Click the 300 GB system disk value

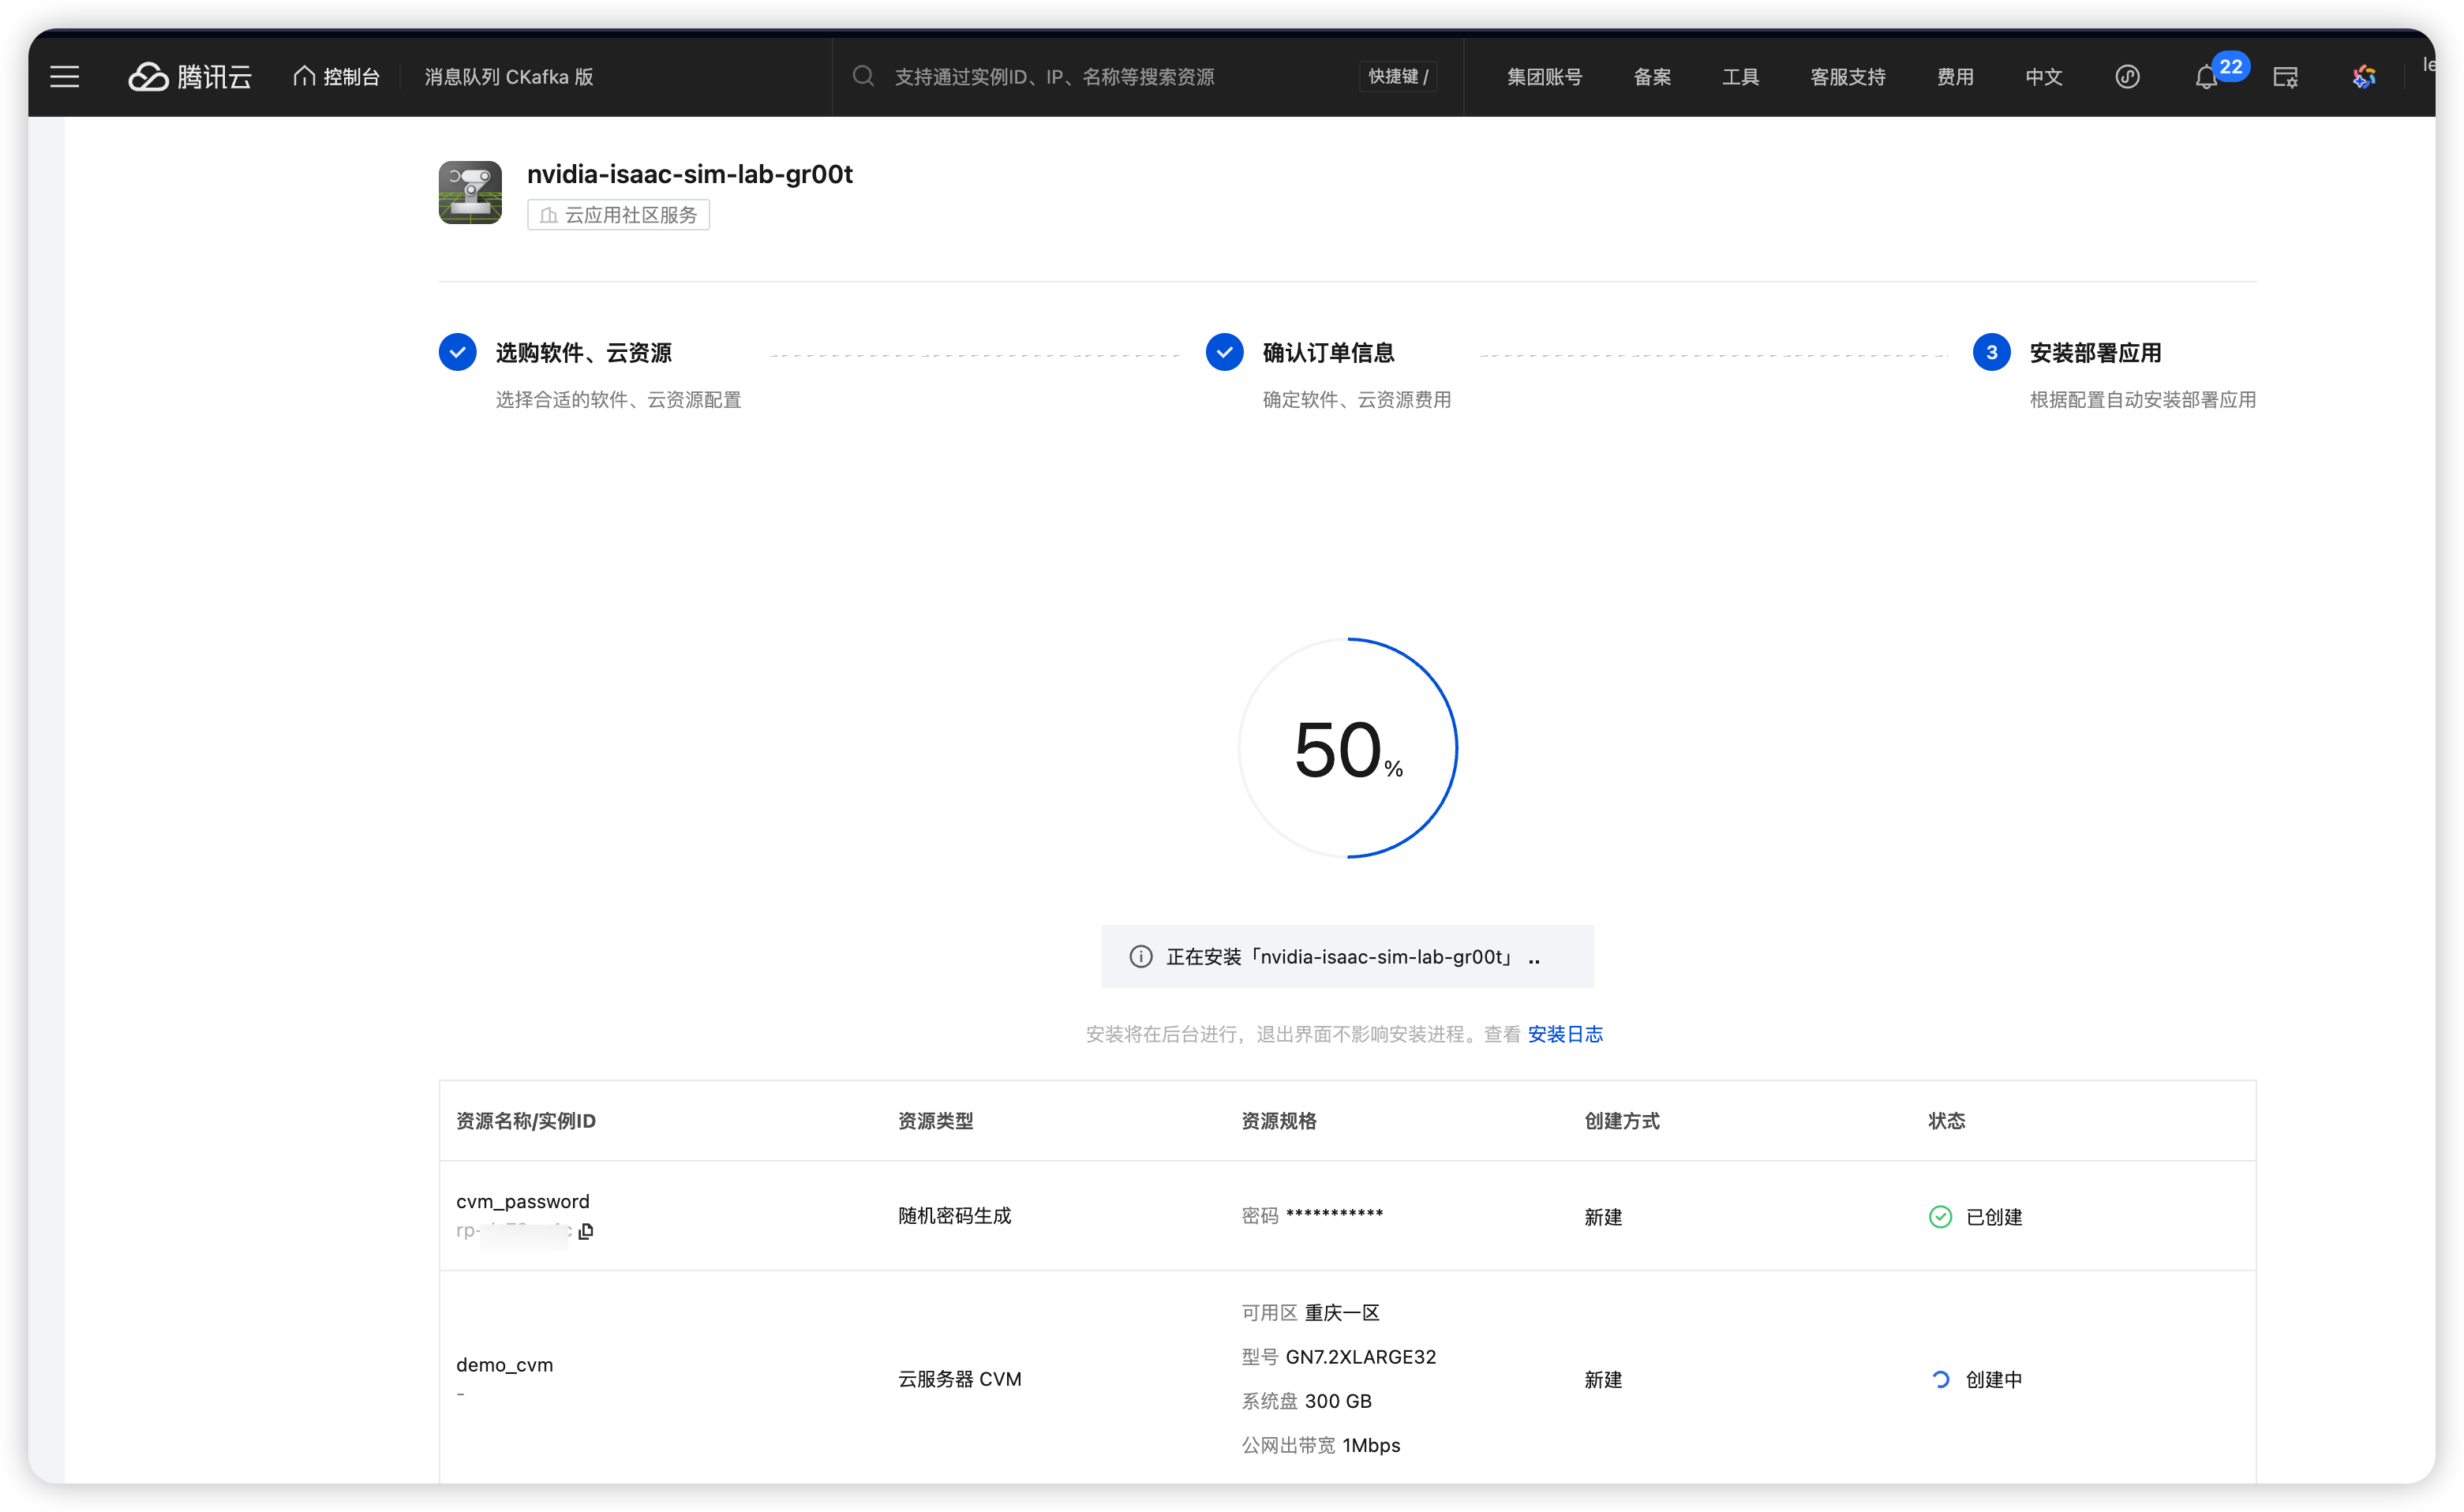1338,1401
